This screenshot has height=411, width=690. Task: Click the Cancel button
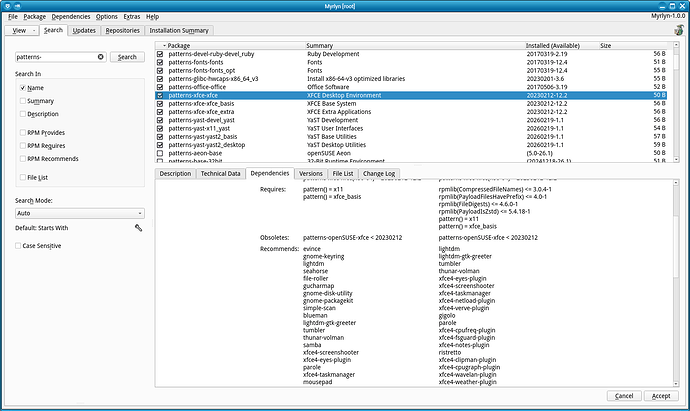pos(624,396)
